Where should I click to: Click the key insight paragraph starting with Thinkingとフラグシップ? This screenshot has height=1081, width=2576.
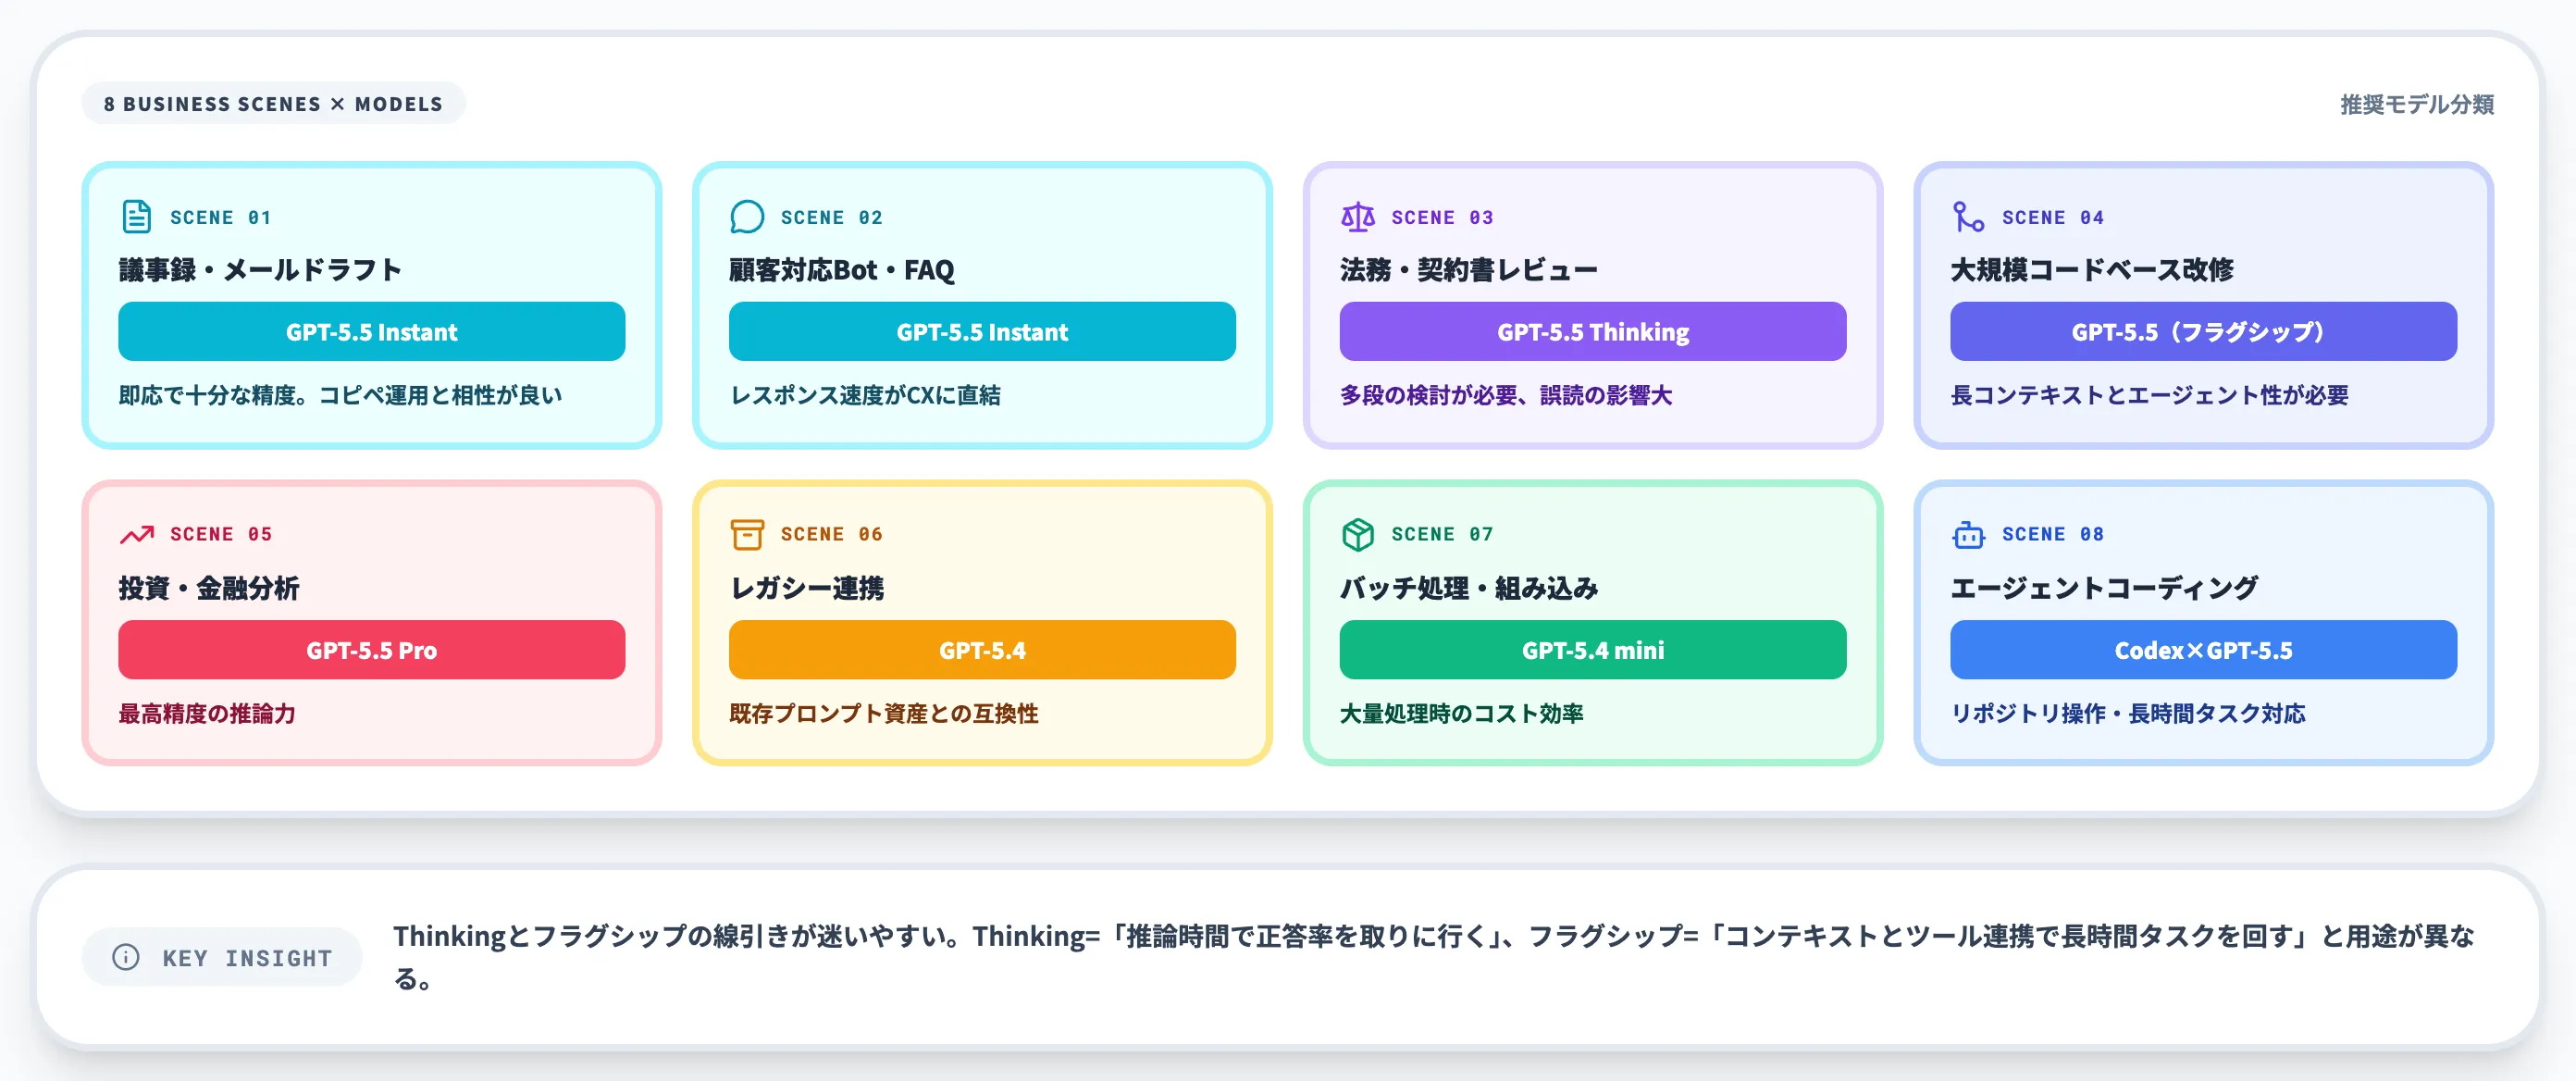tap(1434, 957)
